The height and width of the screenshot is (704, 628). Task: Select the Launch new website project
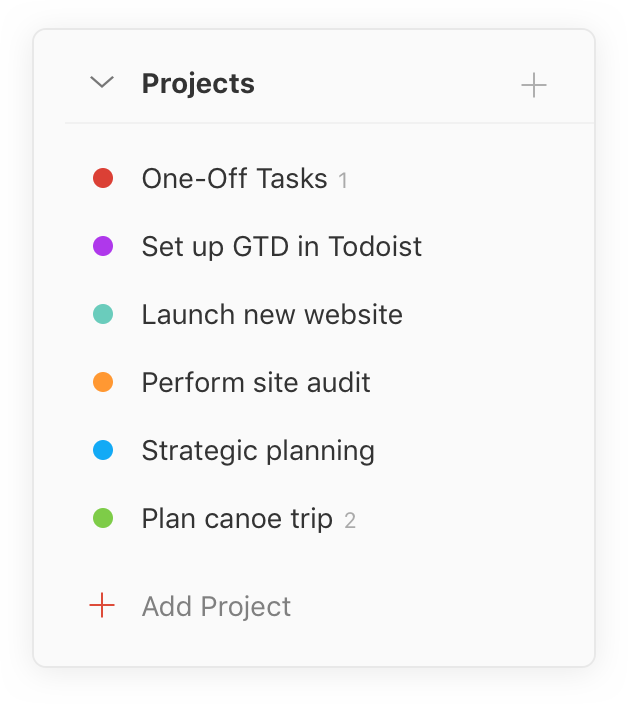[x=272, y=315]
